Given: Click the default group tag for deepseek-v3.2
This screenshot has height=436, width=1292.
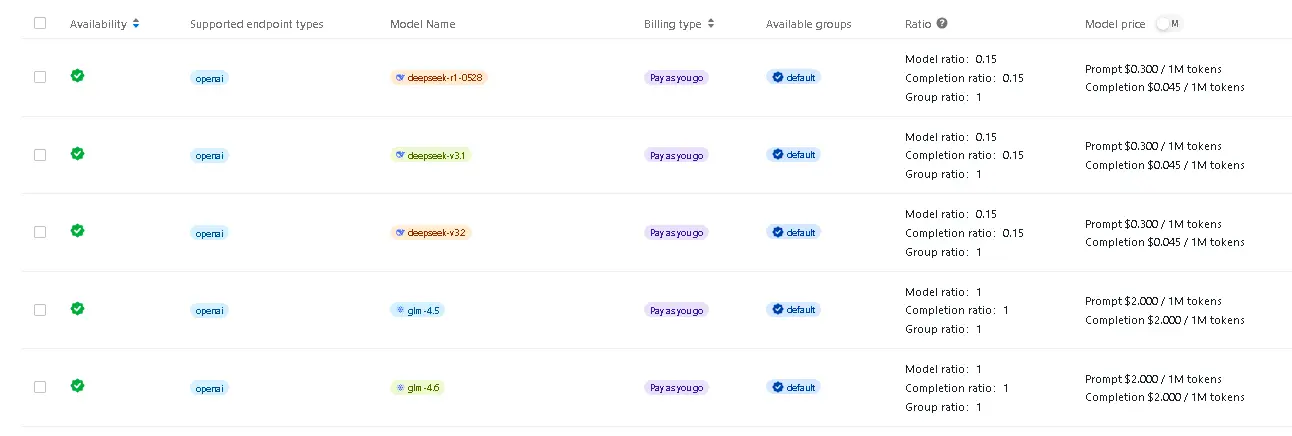Looking at the screenshot, I should click(794, 232).
